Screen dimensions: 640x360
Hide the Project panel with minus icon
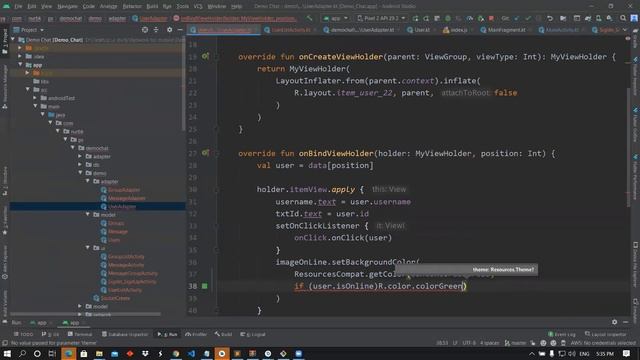pos(180,30)
